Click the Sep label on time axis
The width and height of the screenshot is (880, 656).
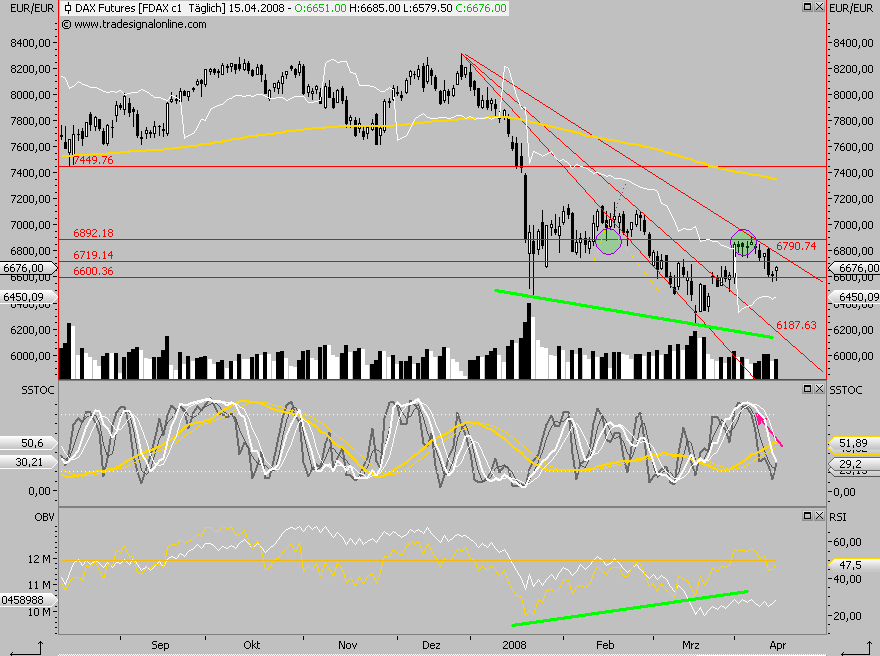point(160,645)
